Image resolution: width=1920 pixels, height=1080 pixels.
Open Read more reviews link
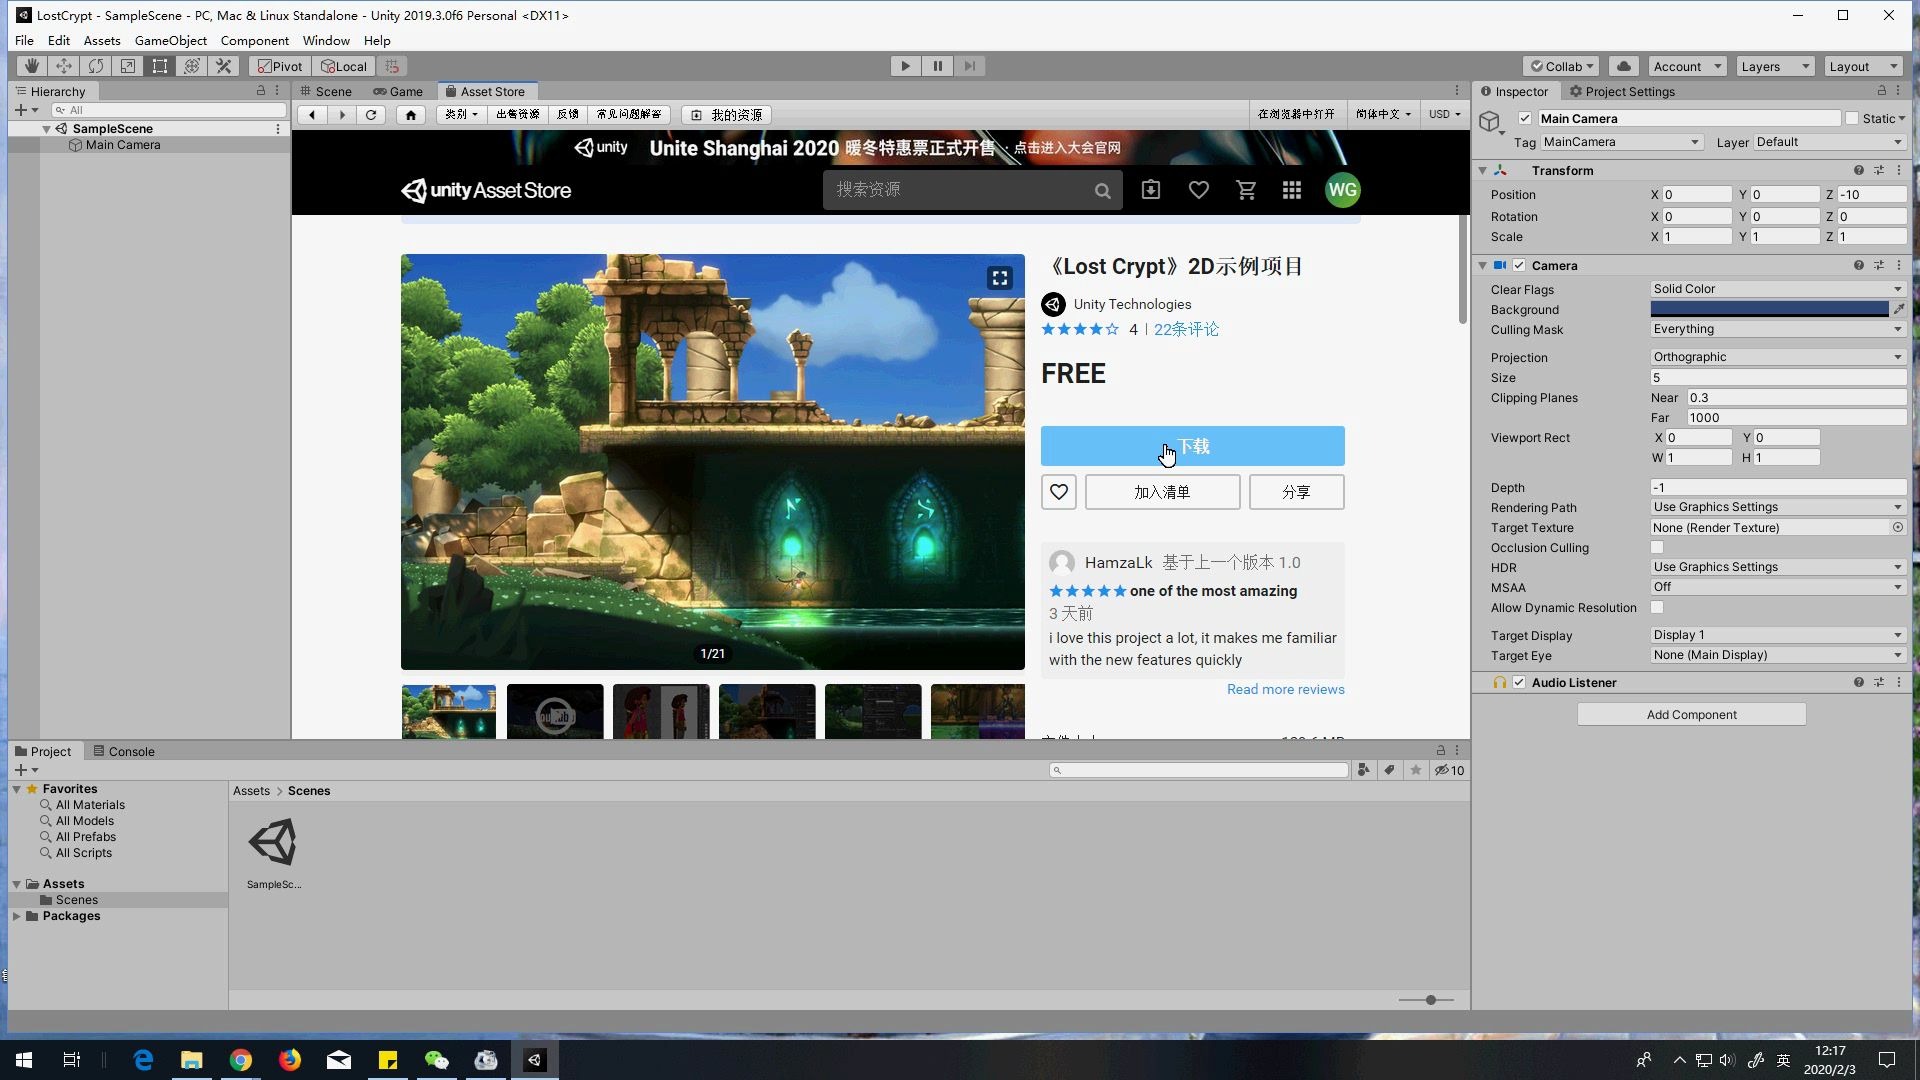coord(1285,690)
